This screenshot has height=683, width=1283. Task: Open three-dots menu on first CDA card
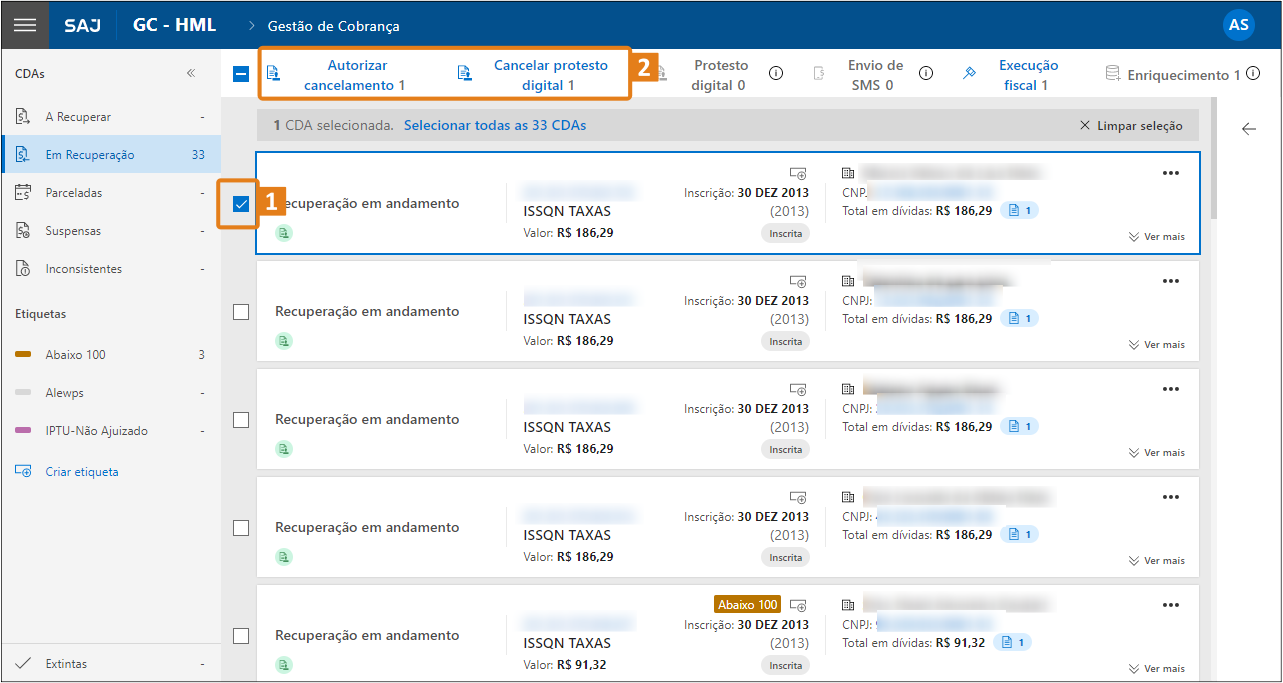tap(1171, 173)
